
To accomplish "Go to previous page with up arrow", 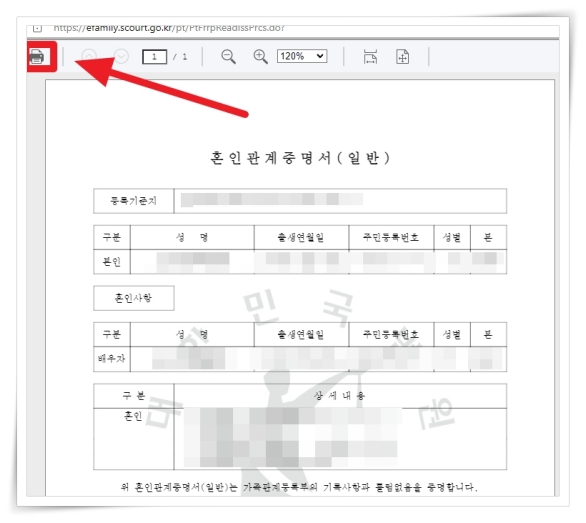I will point(89,56).
